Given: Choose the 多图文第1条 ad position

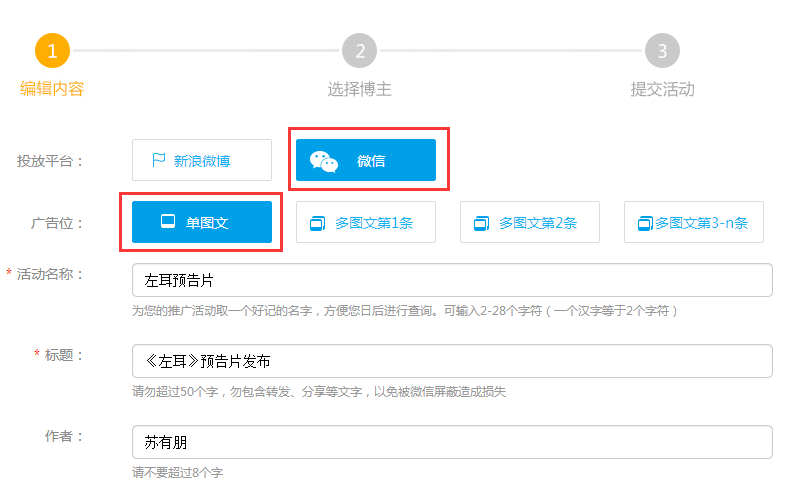Looking at the screenshot, I should click(366, 222).
